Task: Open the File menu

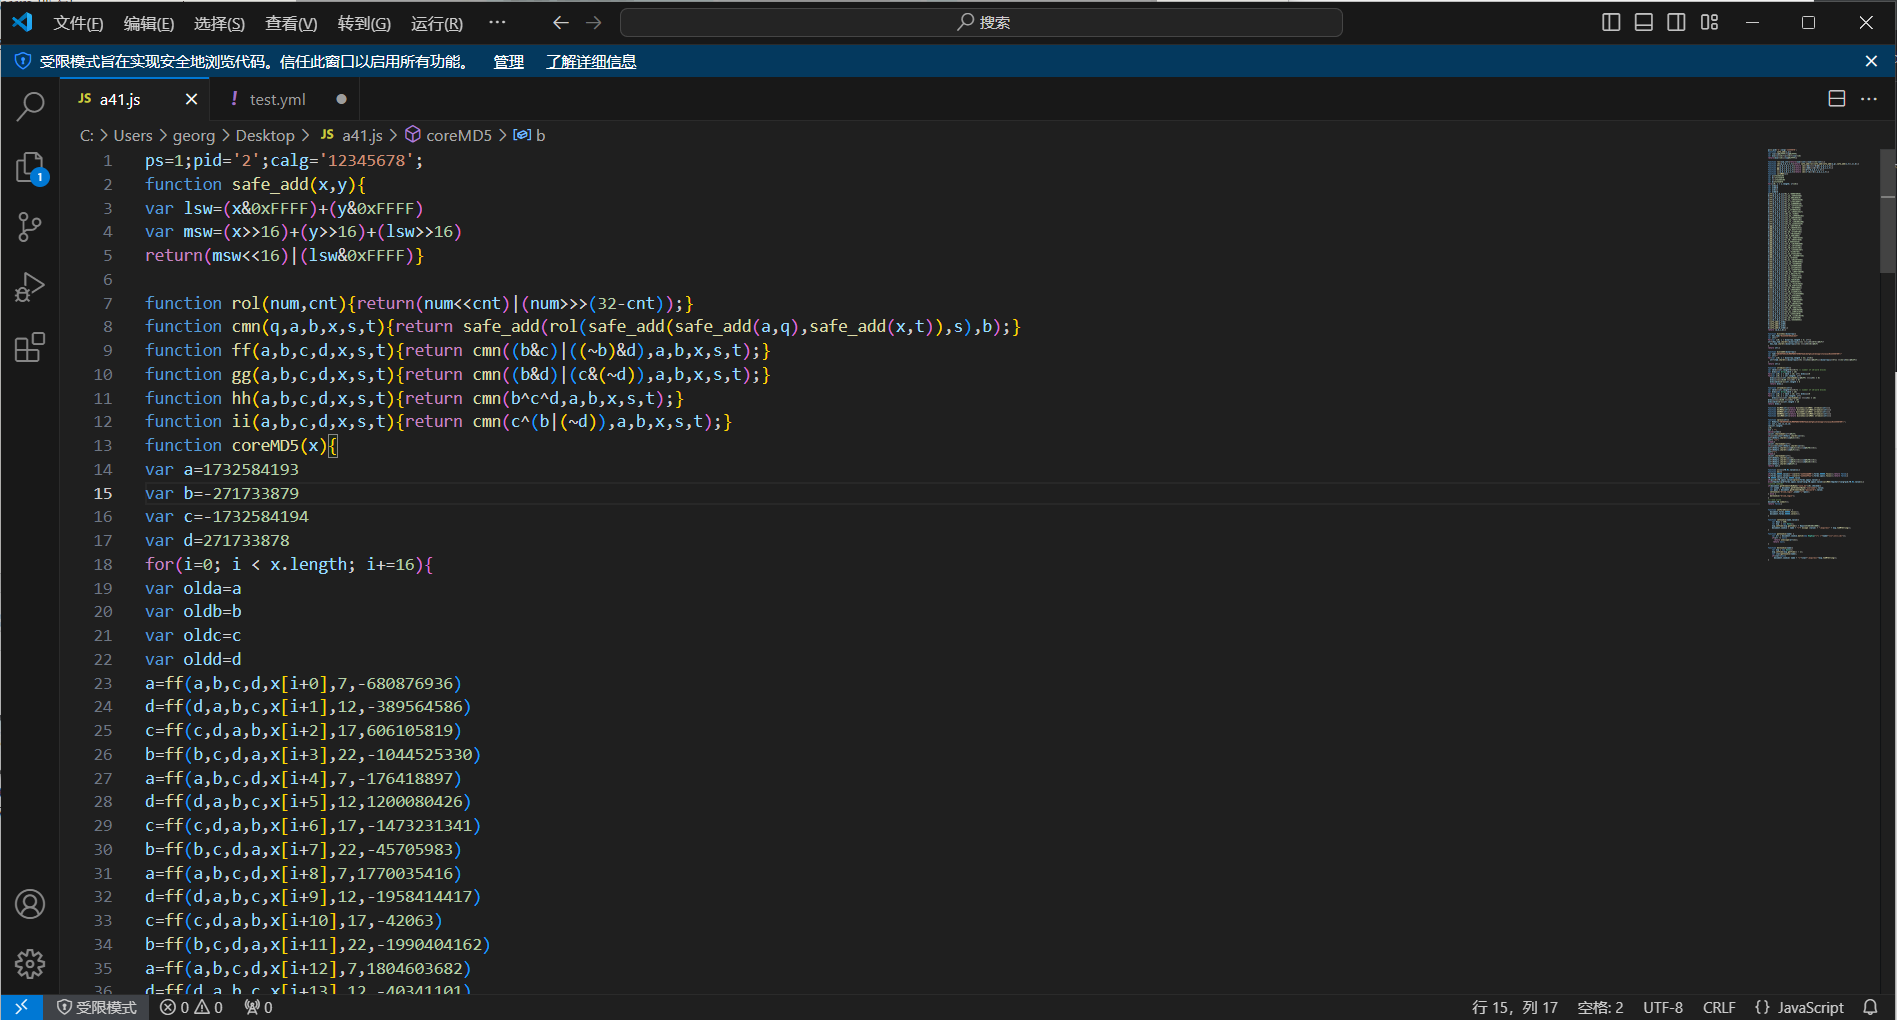Action: (x=78, y=23)
